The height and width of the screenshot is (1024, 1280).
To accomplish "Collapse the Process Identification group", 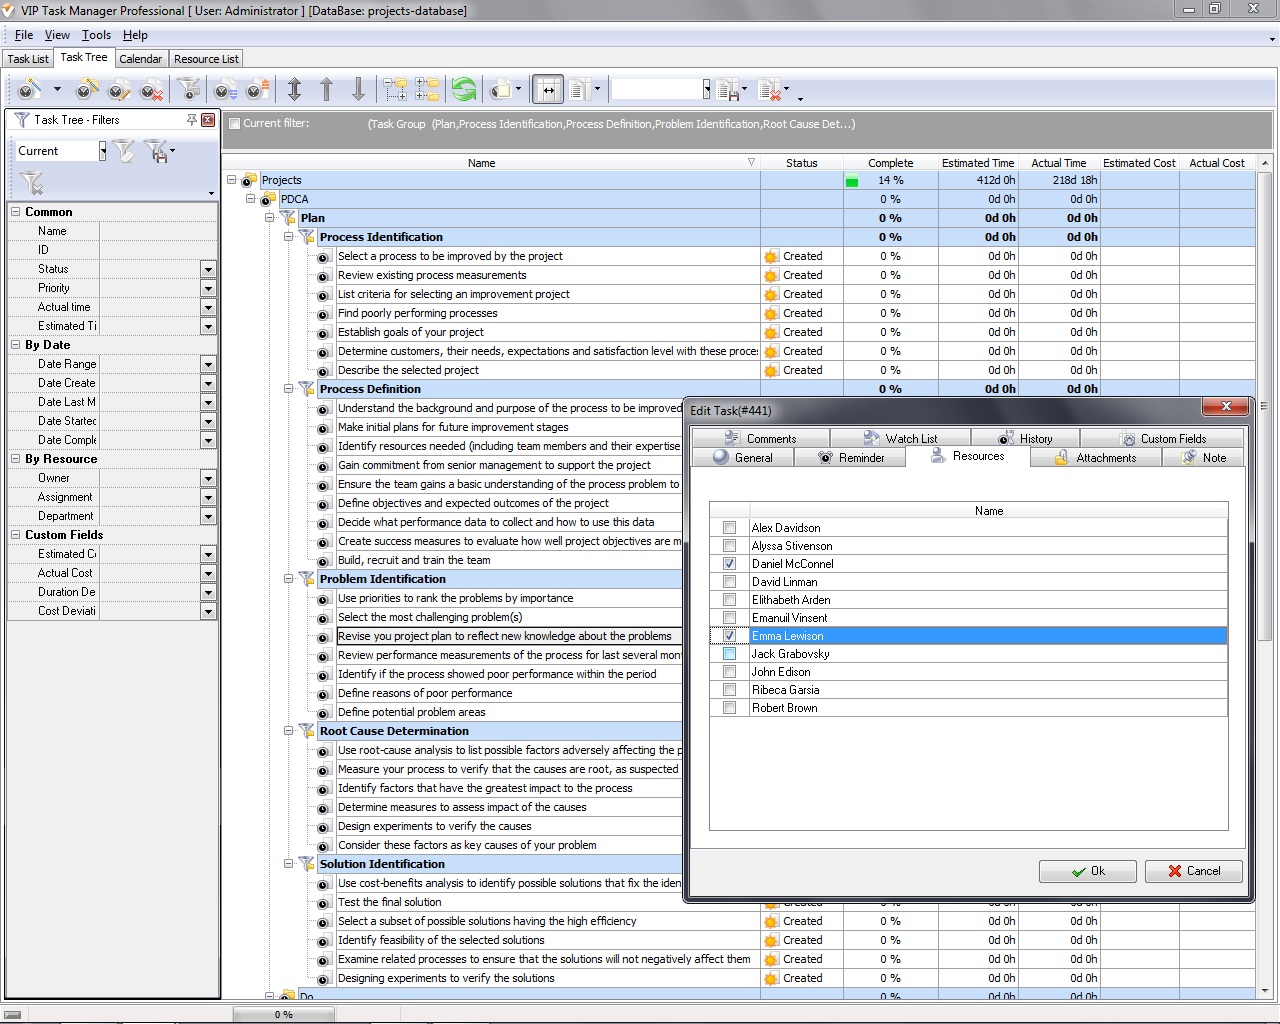I will (x=289, y=237).
